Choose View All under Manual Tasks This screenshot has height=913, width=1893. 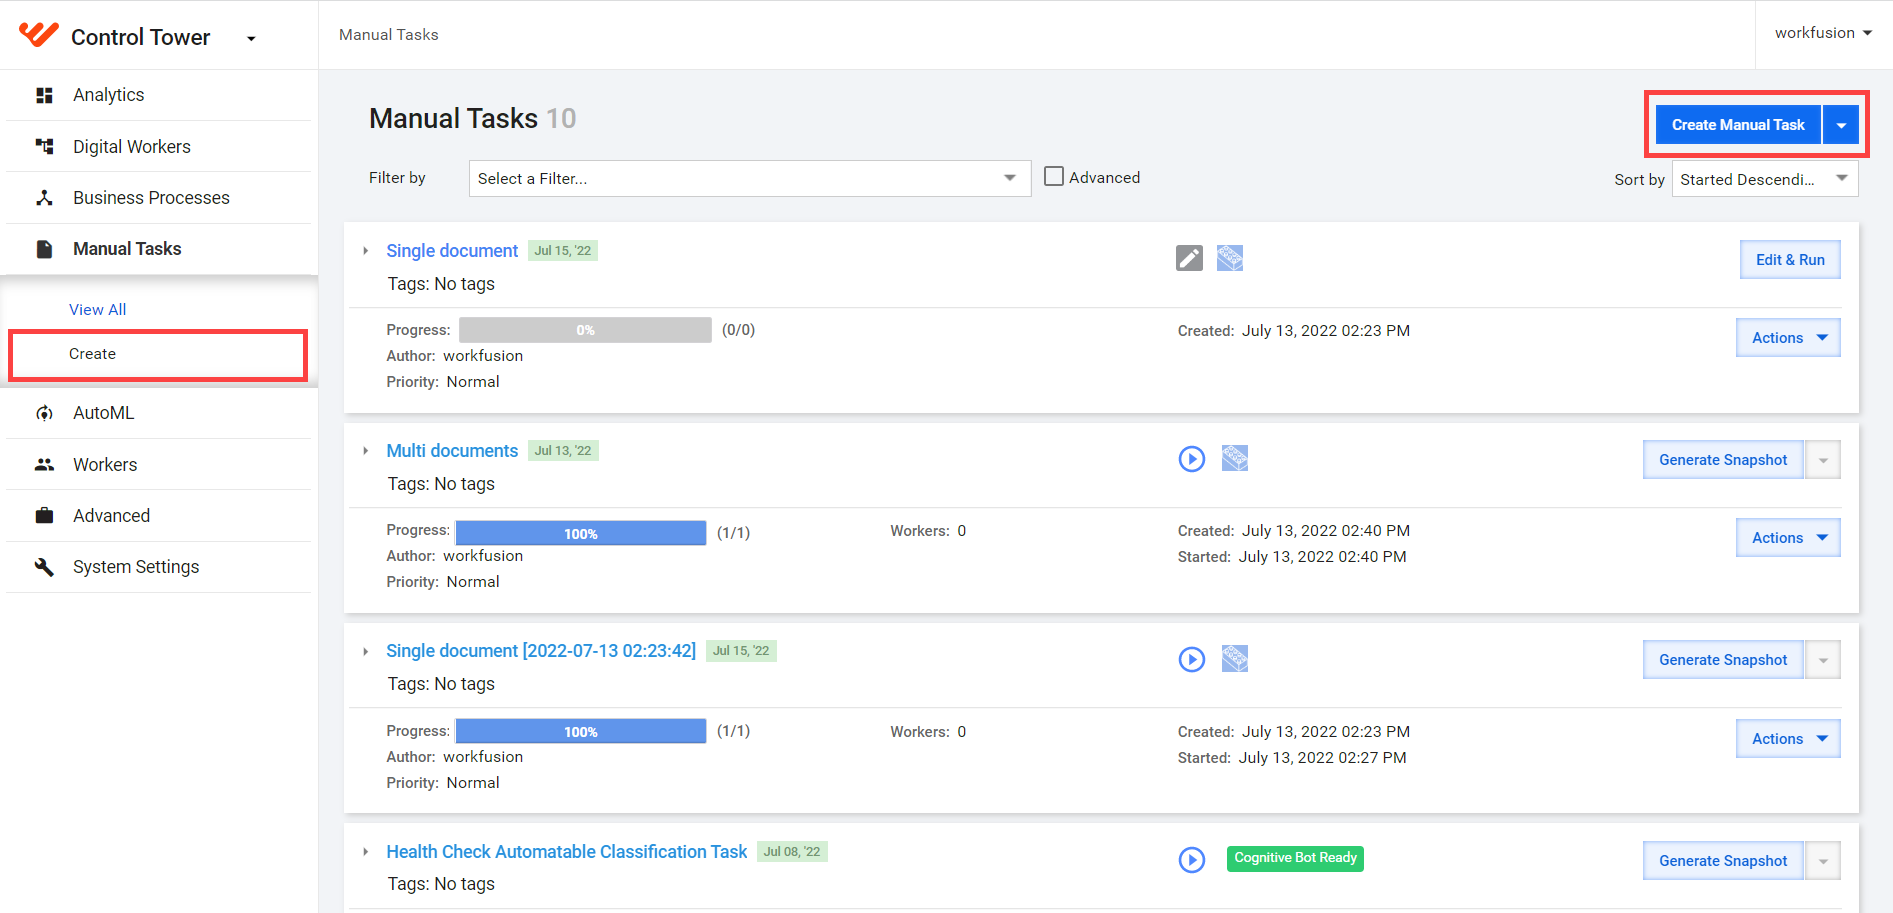pos(98,310)
